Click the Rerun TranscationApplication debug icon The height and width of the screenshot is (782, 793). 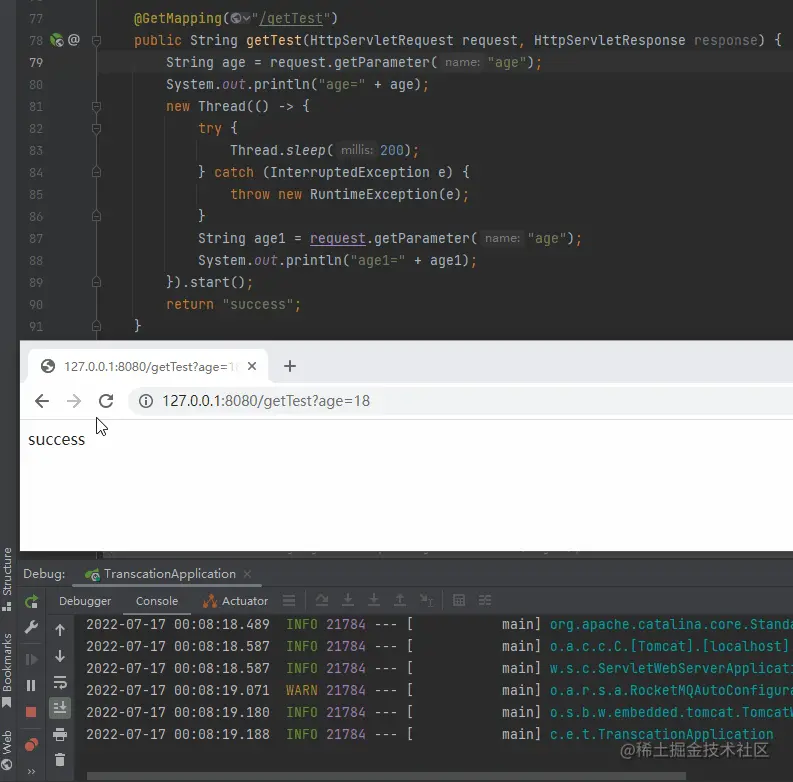31,601
